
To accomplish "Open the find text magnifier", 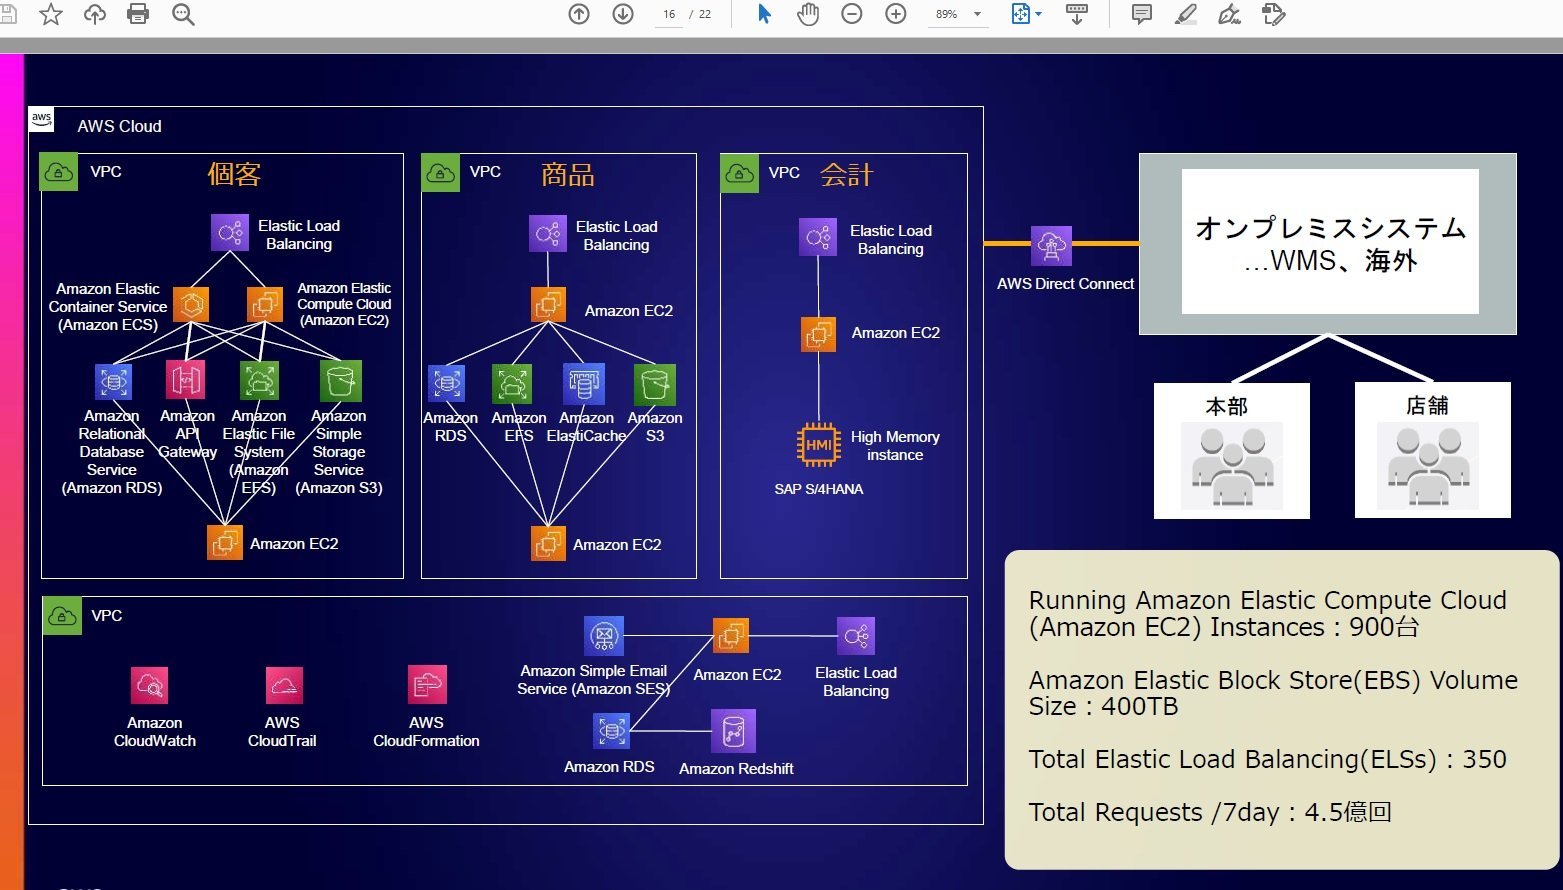I will (x=183, y=14).
